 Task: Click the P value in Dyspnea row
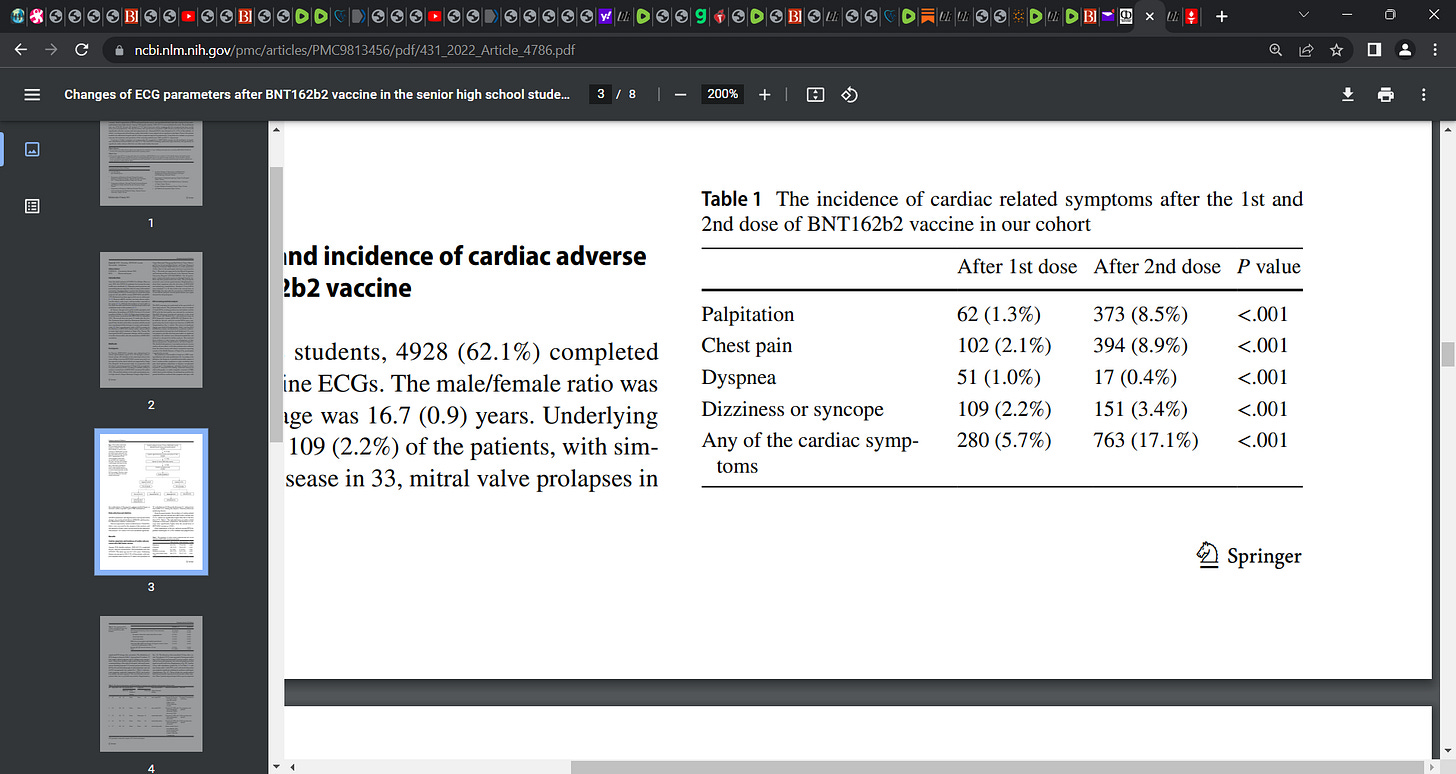1263,378
